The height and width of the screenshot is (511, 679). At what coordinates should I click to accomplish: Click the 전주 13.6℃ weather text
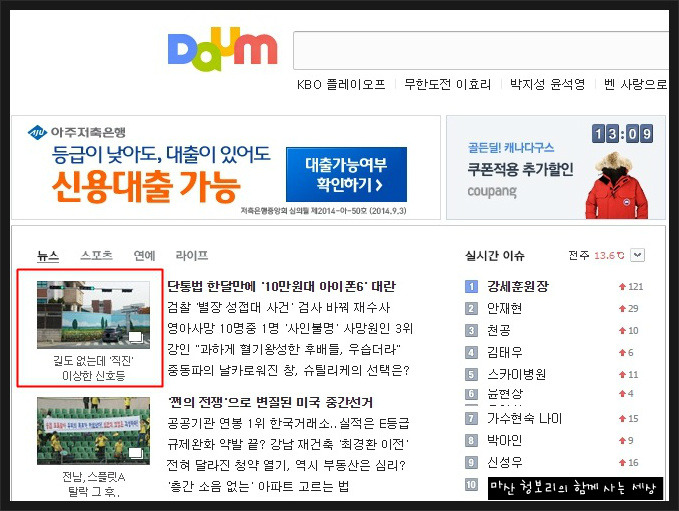[x=596, y=256]
